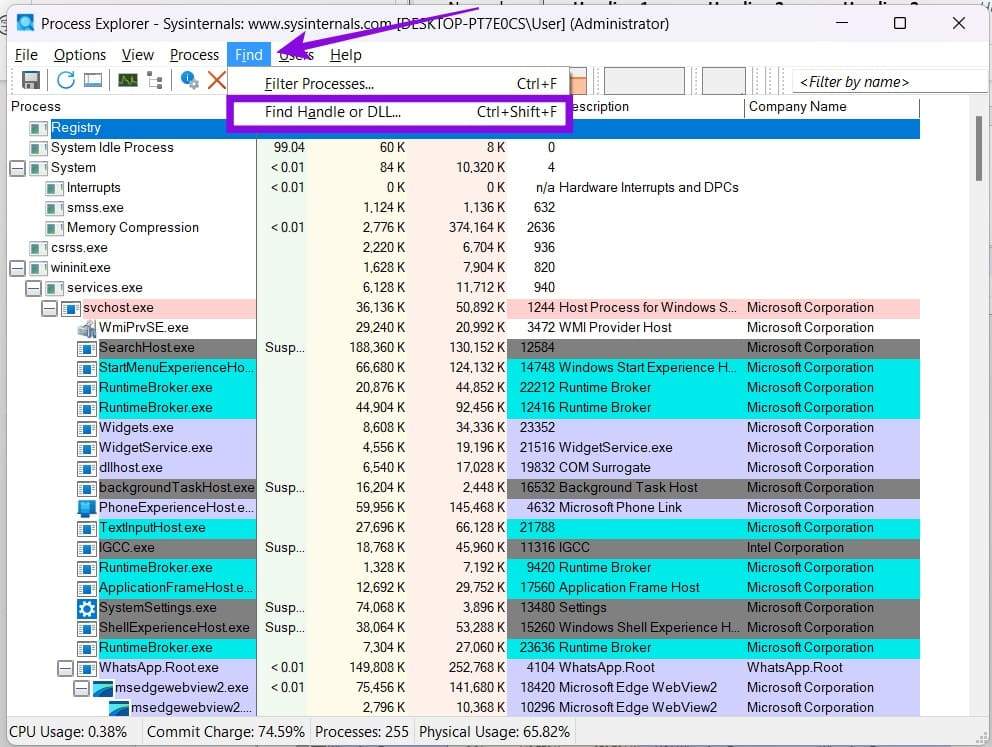Open the File menu

pos(26,55)
